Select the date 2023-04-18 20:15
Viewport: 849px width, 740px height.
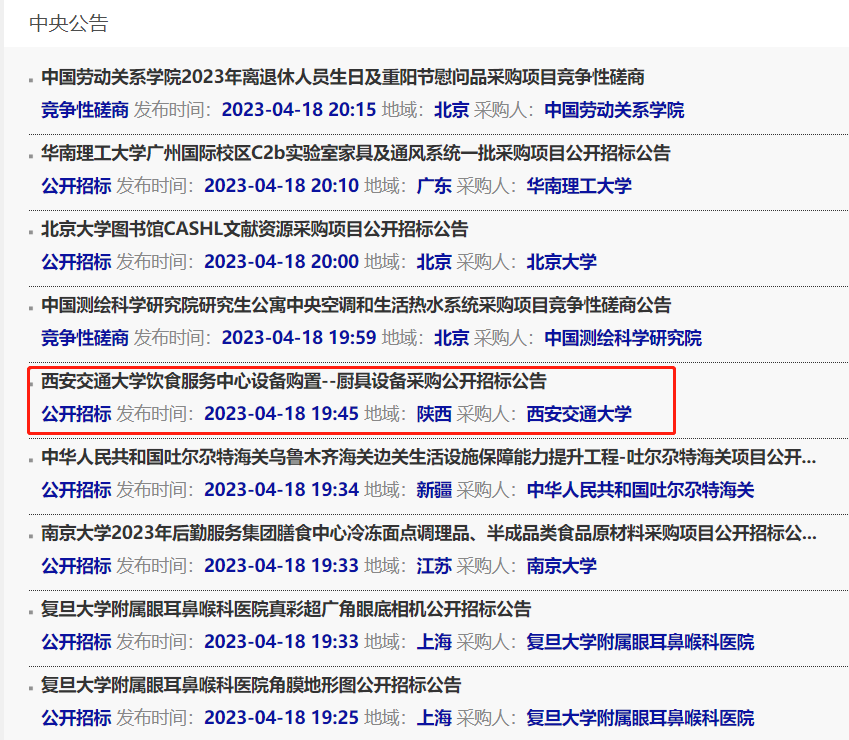(299, 110)
